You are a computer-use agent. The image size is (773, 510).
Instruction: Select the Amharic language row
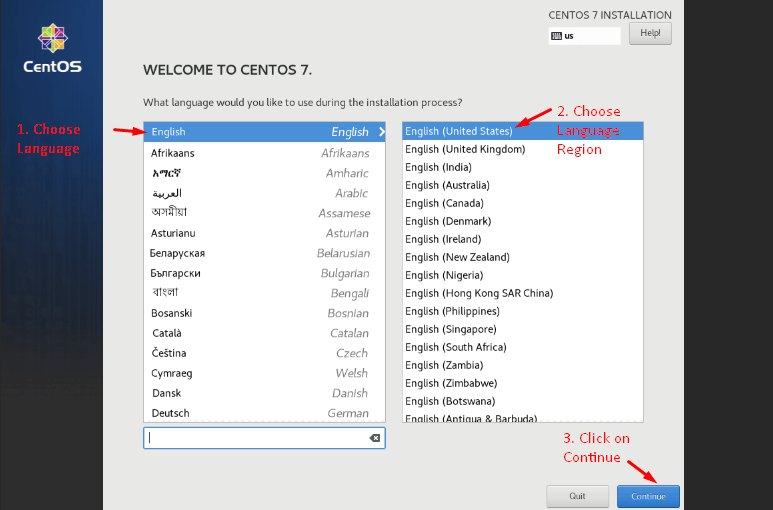264,173
